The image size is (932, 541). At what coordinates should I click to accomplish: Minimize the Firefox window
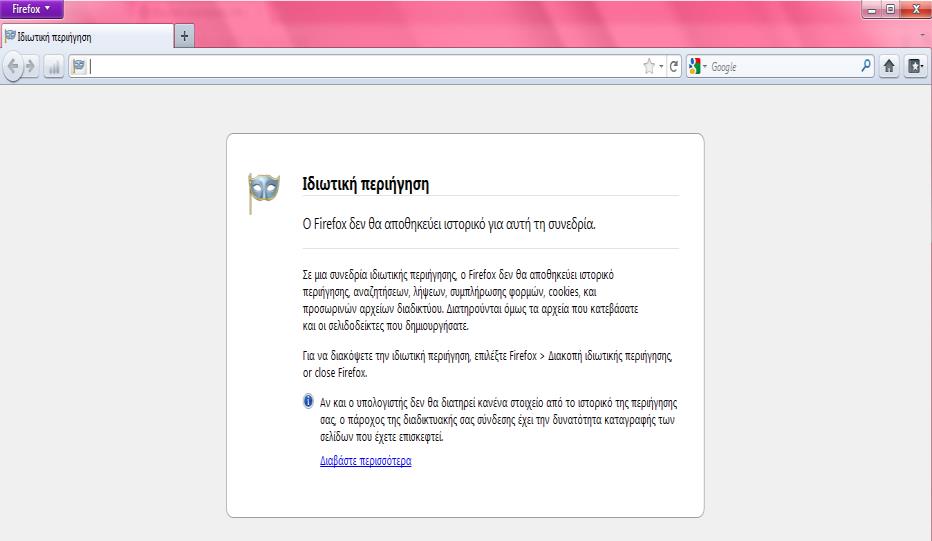[871, 10]
